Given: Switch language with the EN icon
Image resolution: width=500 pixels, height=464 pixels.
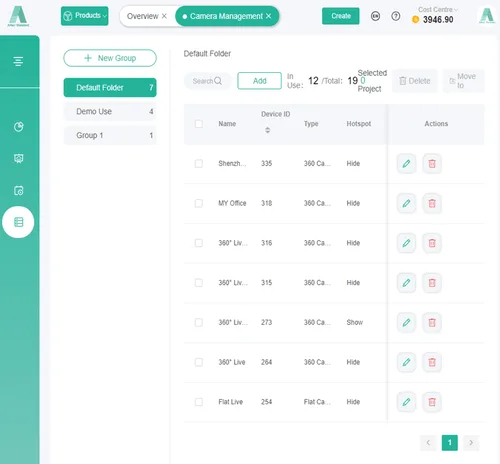Looking at the screenshot, I should click(375, 16).
